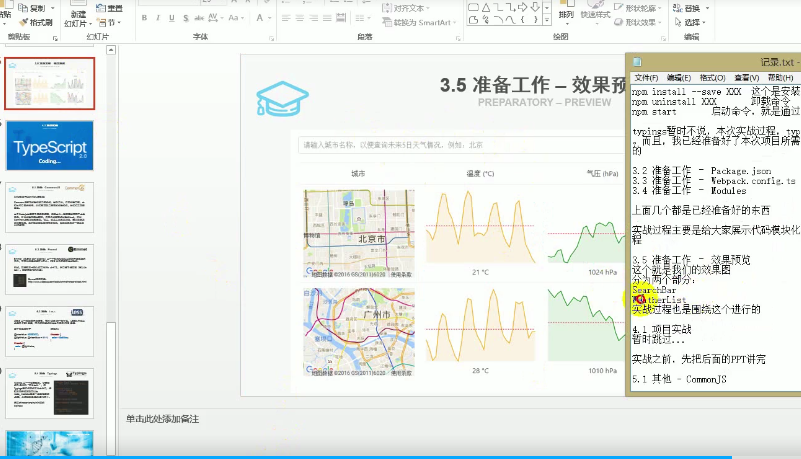The width and height of the screenshot is (801, 459).
Task: Align text right
Action: pos(314,18)
